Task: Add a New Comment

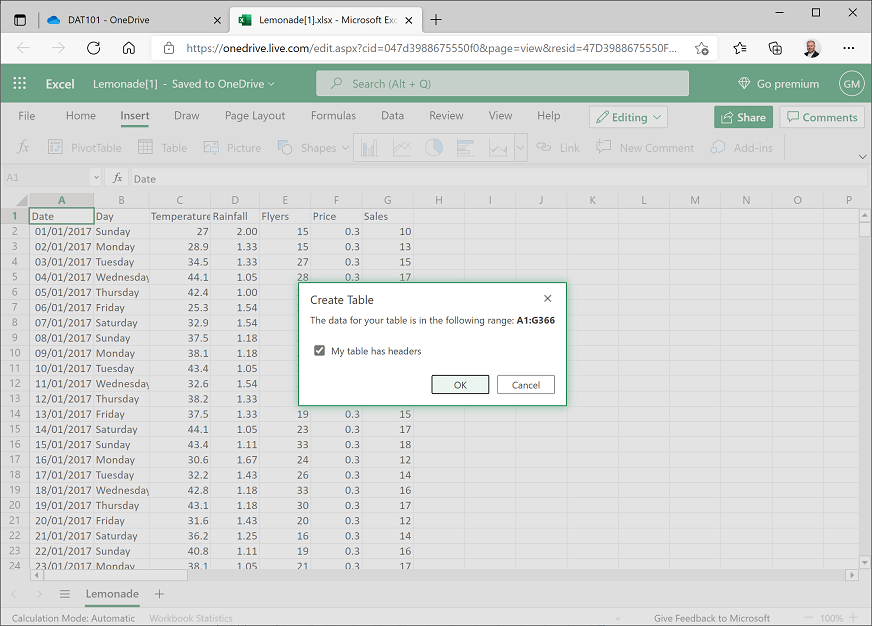Action: [x=644, y=147]
